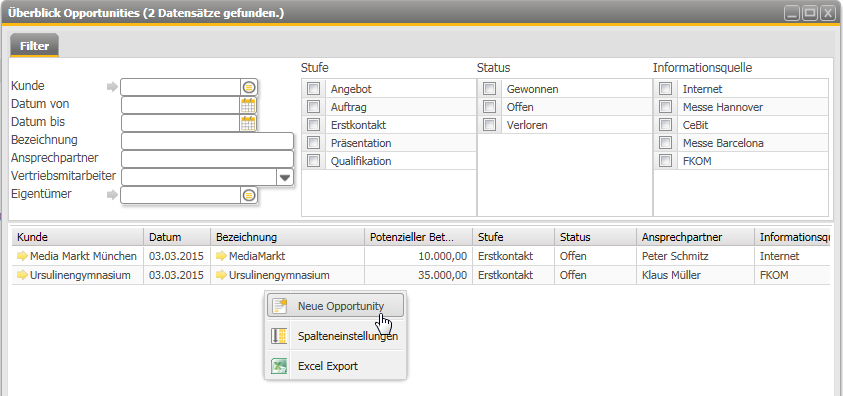
Task: Open the Eigentümer selection list icon
Action: click(248, 195)
